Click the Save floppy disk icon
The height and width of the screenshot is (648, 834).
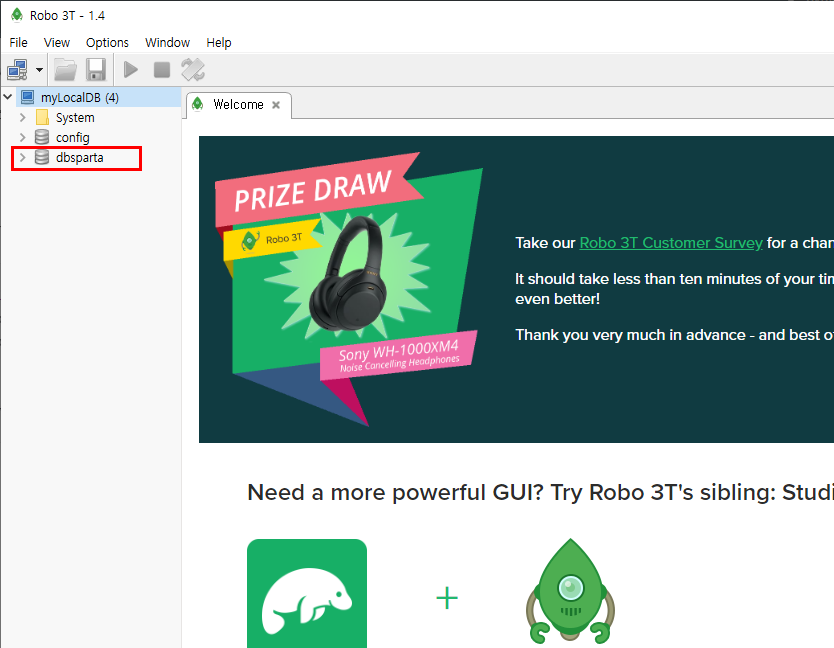coord(96,70)
